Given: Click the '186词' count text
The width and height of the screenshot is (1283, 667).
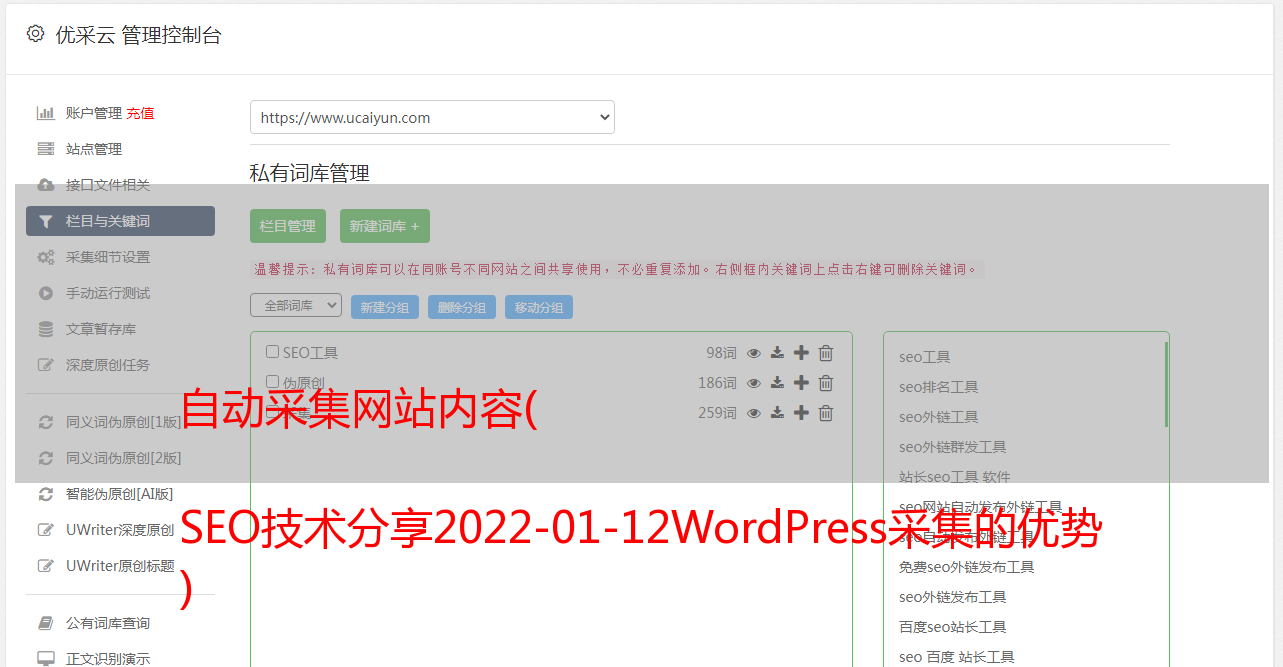Looking at the screenshot, I should click(717, 383).
